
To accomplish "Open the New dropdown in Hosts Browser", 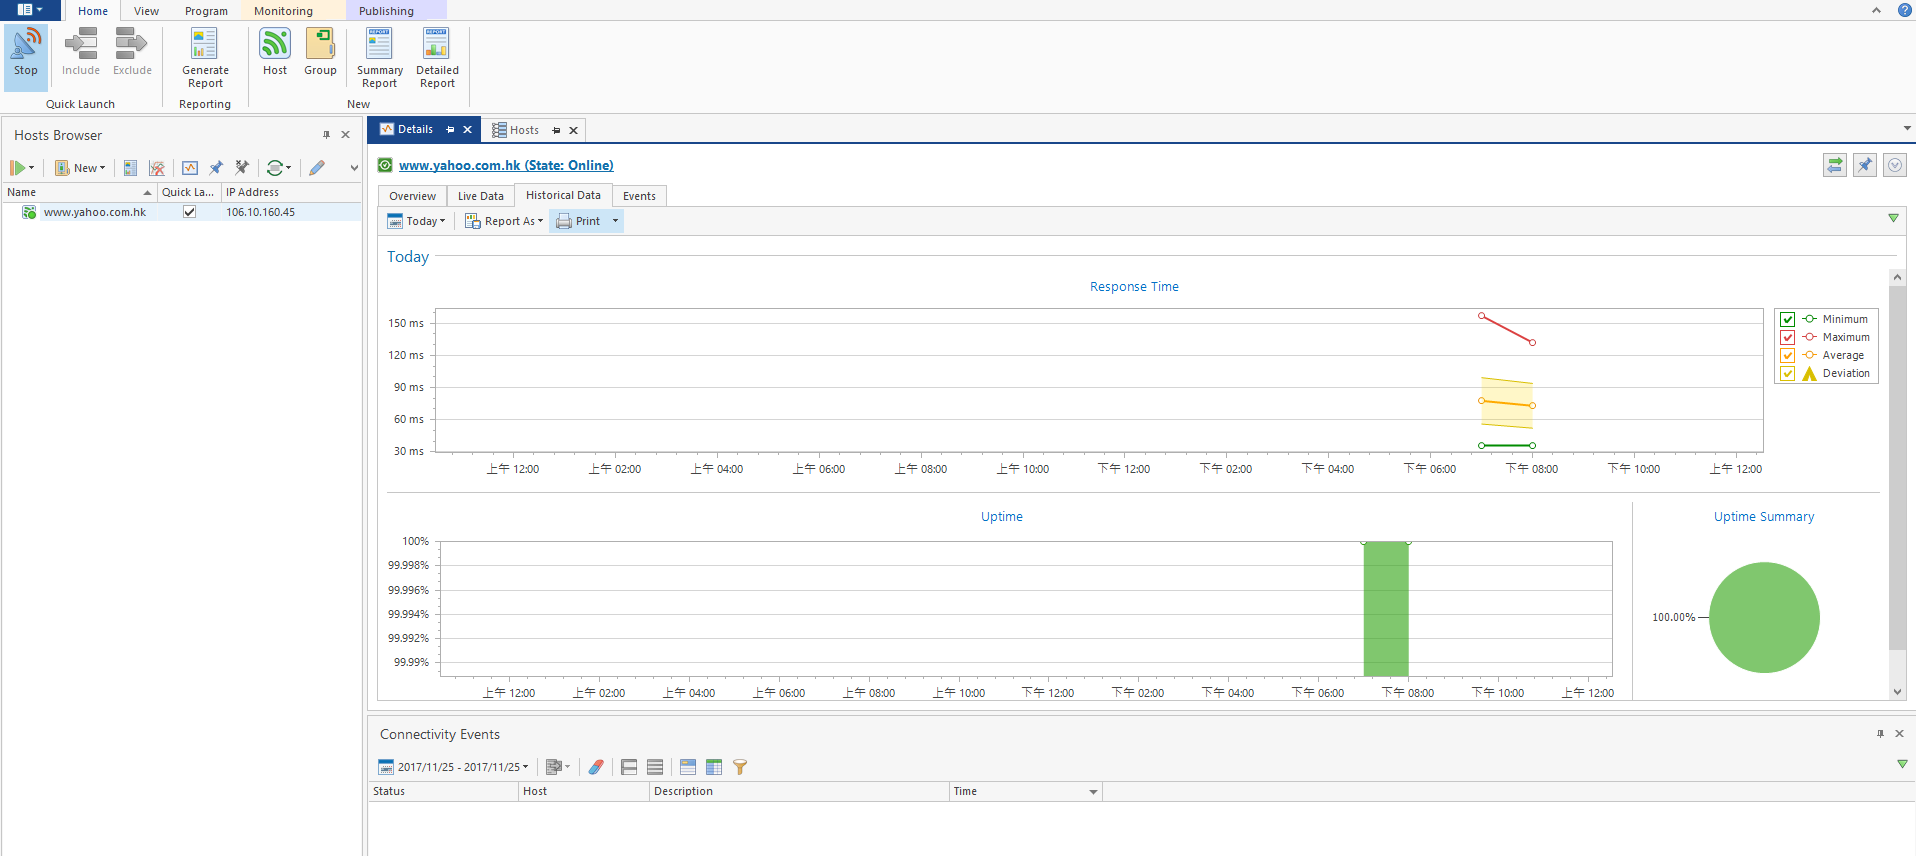I will coord(80,168).
